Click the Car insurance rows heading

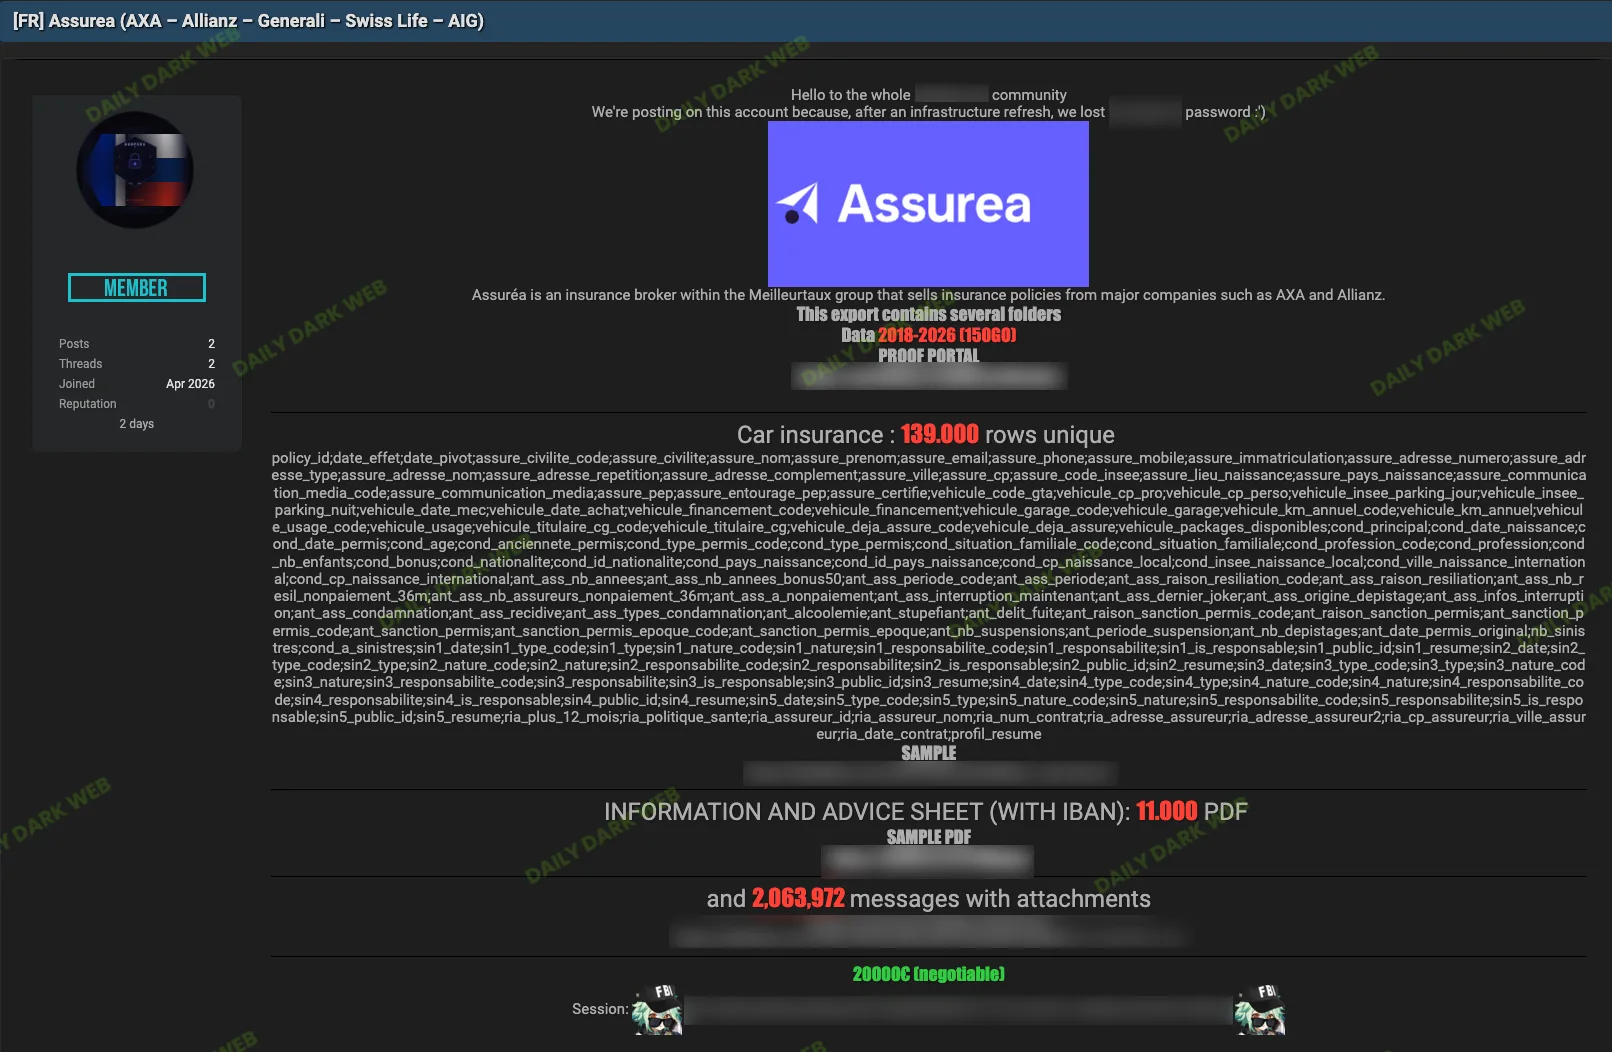point(925,435)
